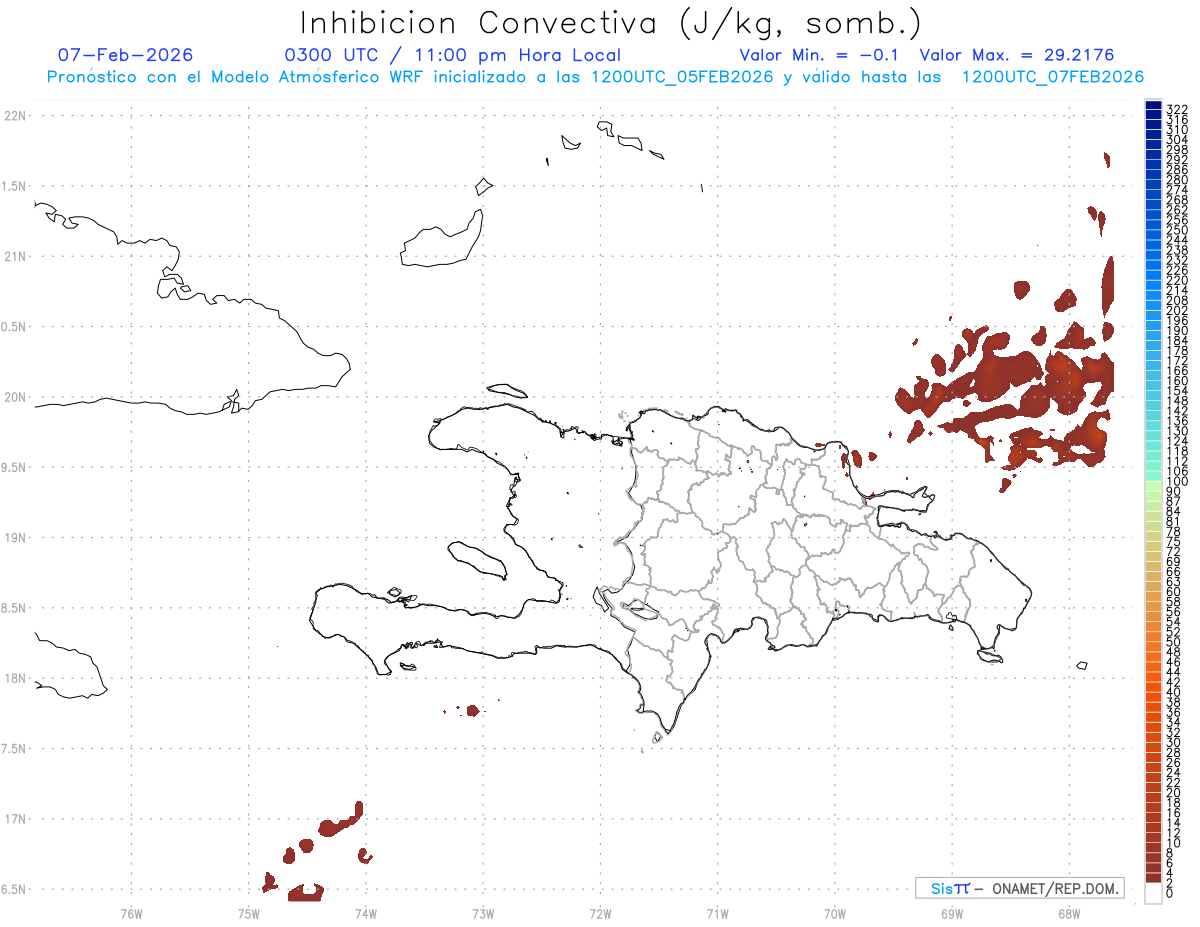Click the '21N' latitude label
This screenshot has height=927, width=1200.
point(14,257)
